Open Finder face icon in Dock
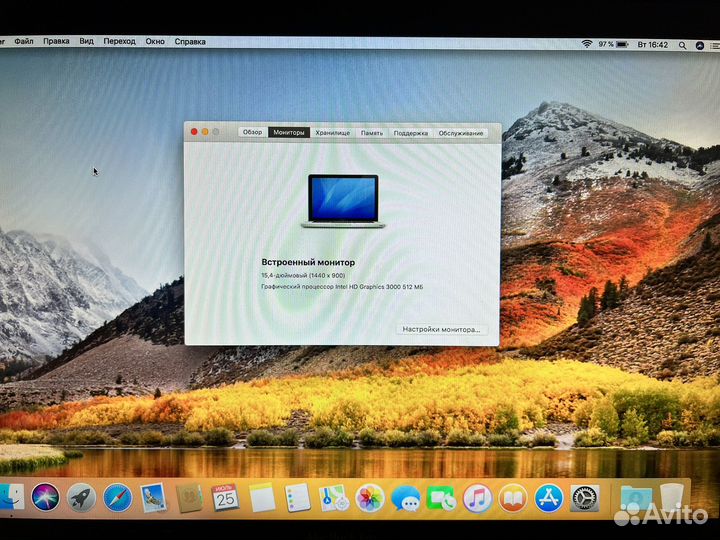 11,497
